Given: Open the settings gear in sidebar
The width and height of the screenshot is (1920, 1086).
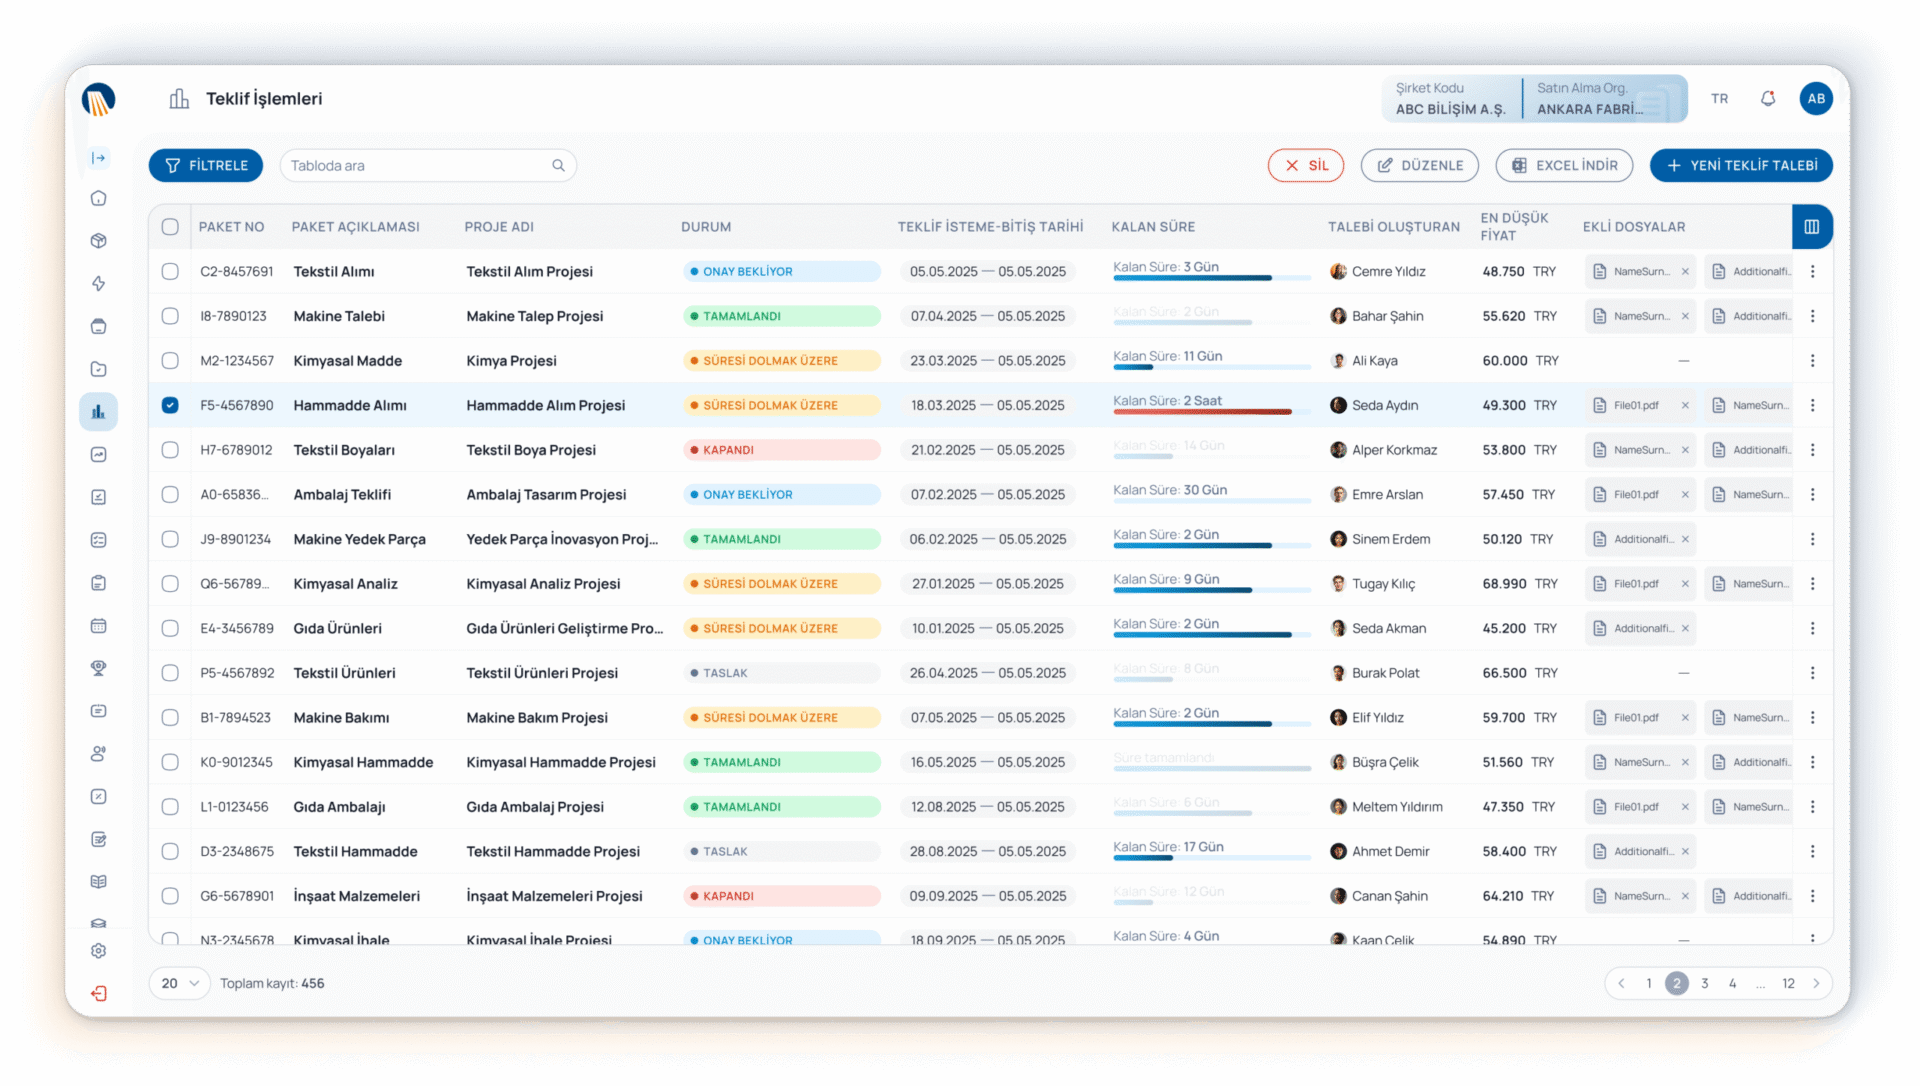Looking at the screenshot, I should (x=98, y=951).
